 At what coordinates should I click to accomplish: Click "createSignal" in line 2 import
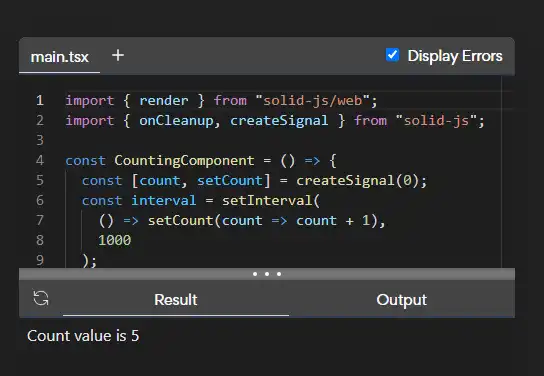click(x=279, y=121)
